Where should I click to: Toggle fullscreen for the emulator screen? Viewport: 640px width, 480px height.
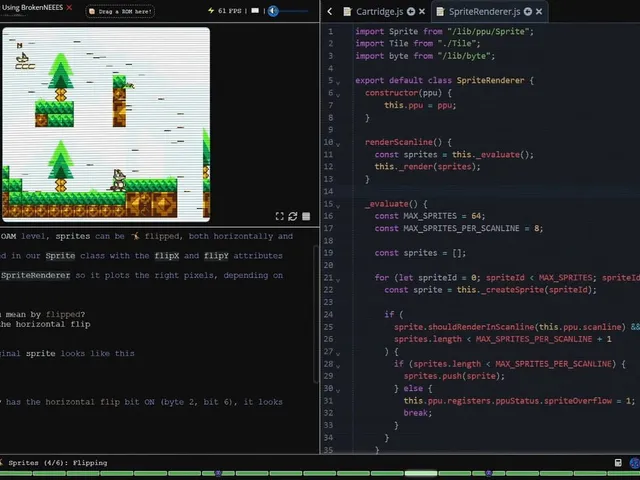pyautogui.click(x=280, y=216)
